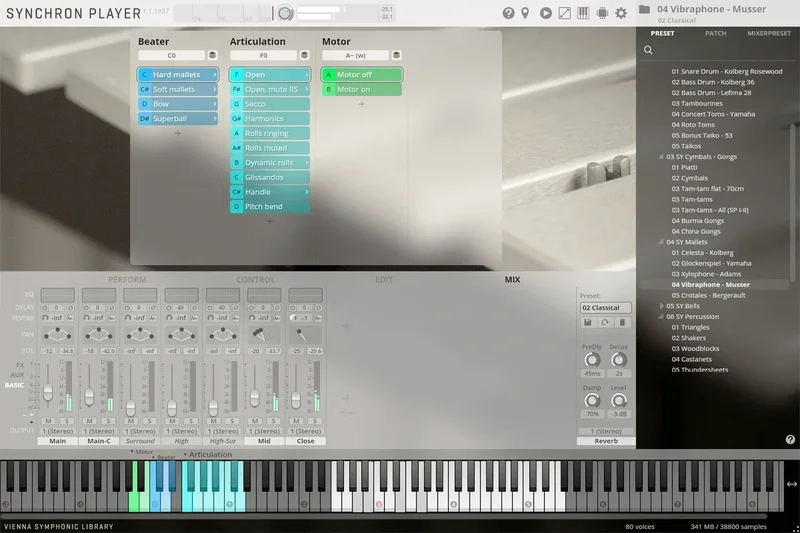Click the reverb Decay knob
This screenshot has width=800, height=533.
pyautogui.click(x=618, y=360)
